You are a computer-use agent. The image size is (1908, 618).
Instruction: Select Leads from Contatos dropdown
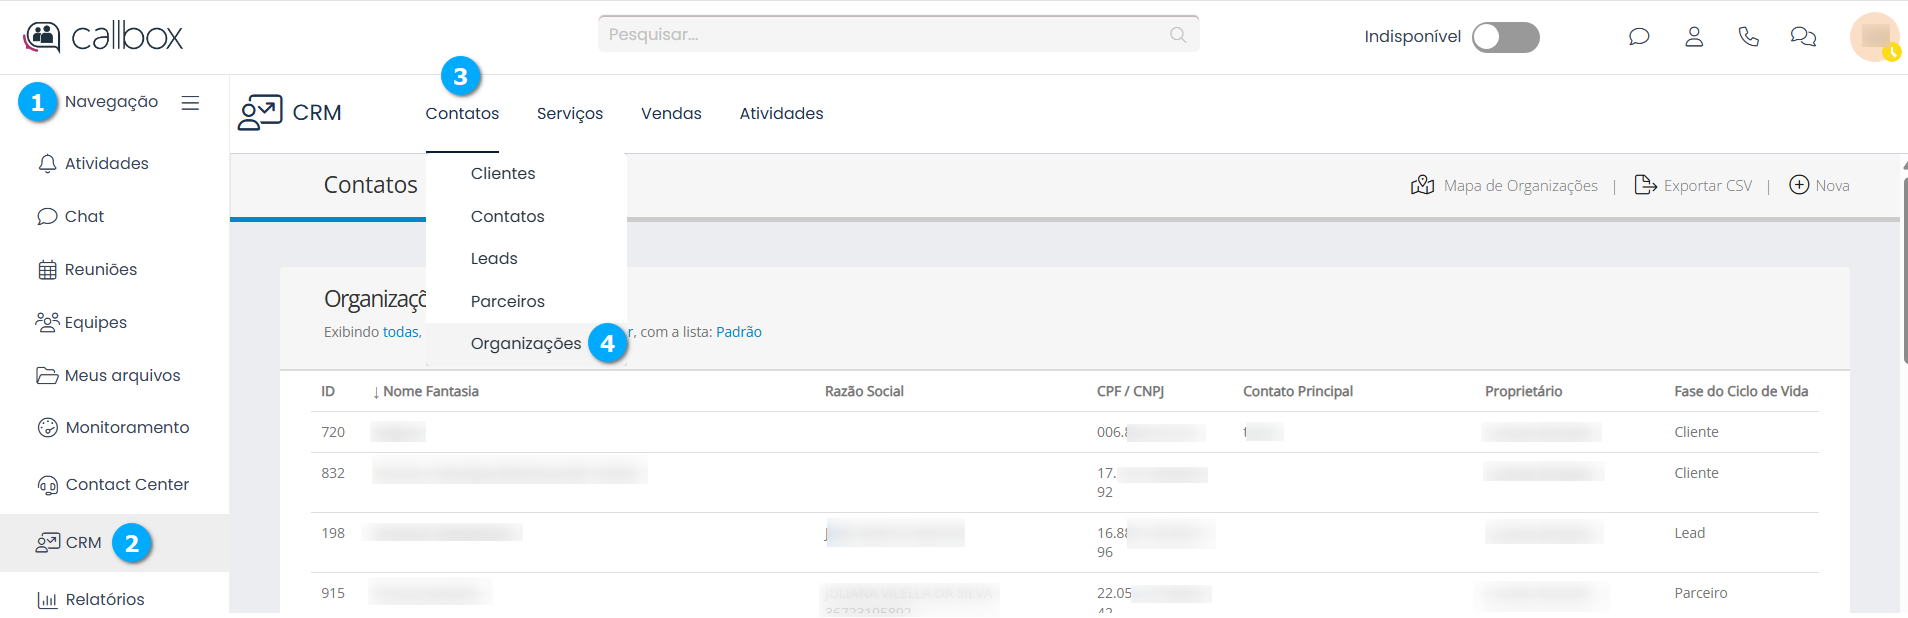(494, 258)
